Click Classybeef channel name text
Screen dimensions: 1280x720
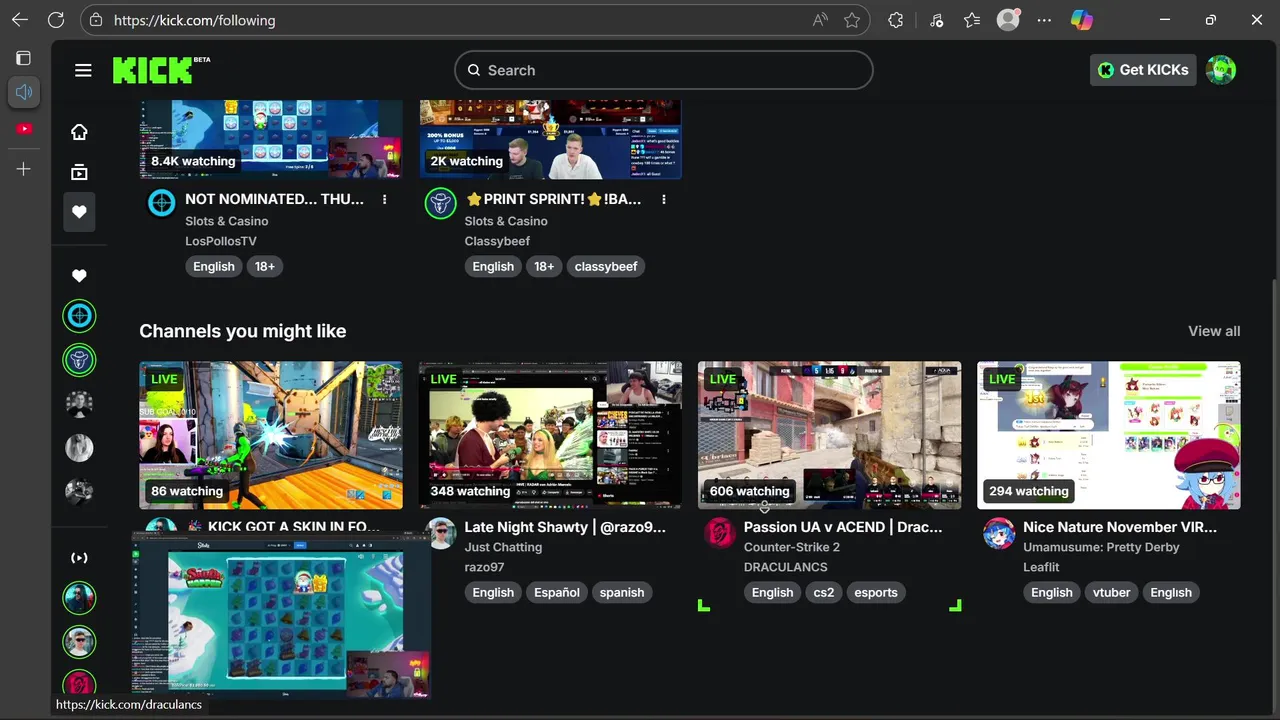pyautogui.click(x=497, y=241)
